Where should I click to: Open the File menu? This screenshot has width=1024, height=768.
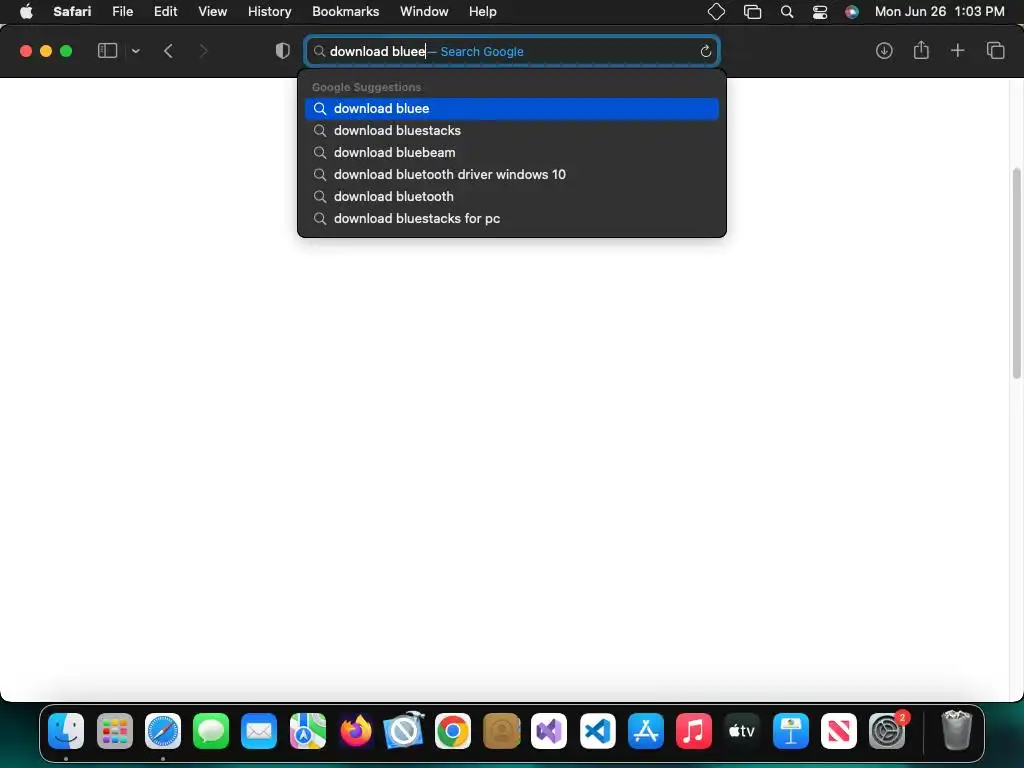123,11
